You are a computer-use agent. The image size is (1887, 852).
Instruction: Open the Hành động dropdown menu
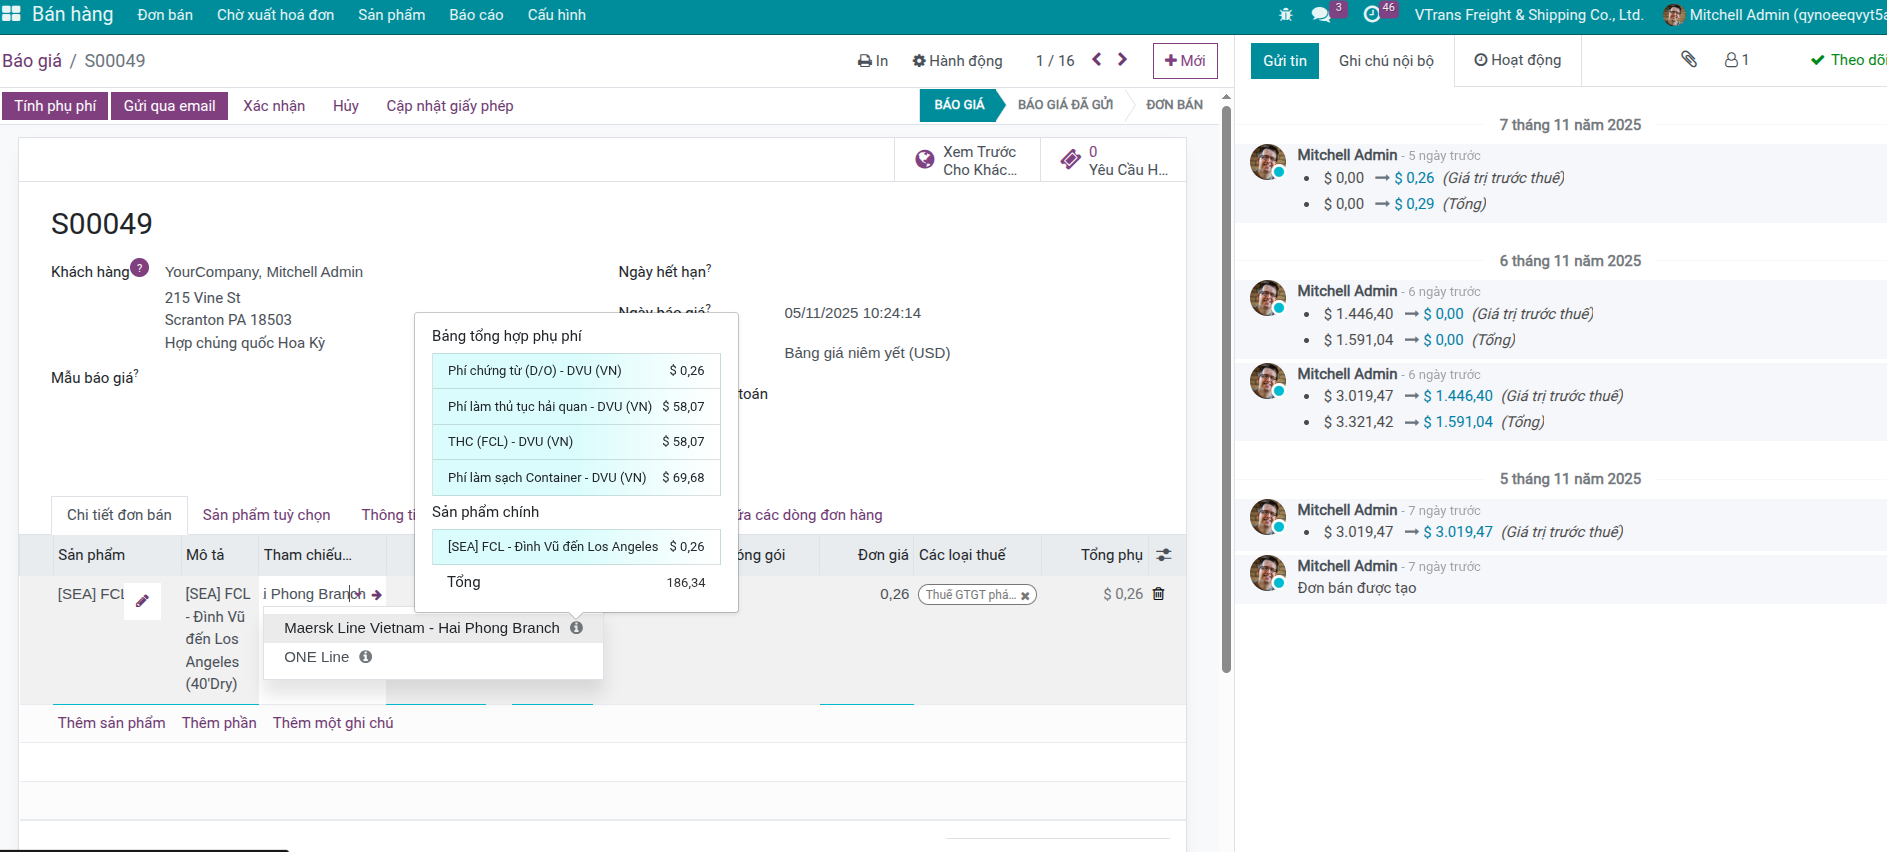(x=957, y=61)
